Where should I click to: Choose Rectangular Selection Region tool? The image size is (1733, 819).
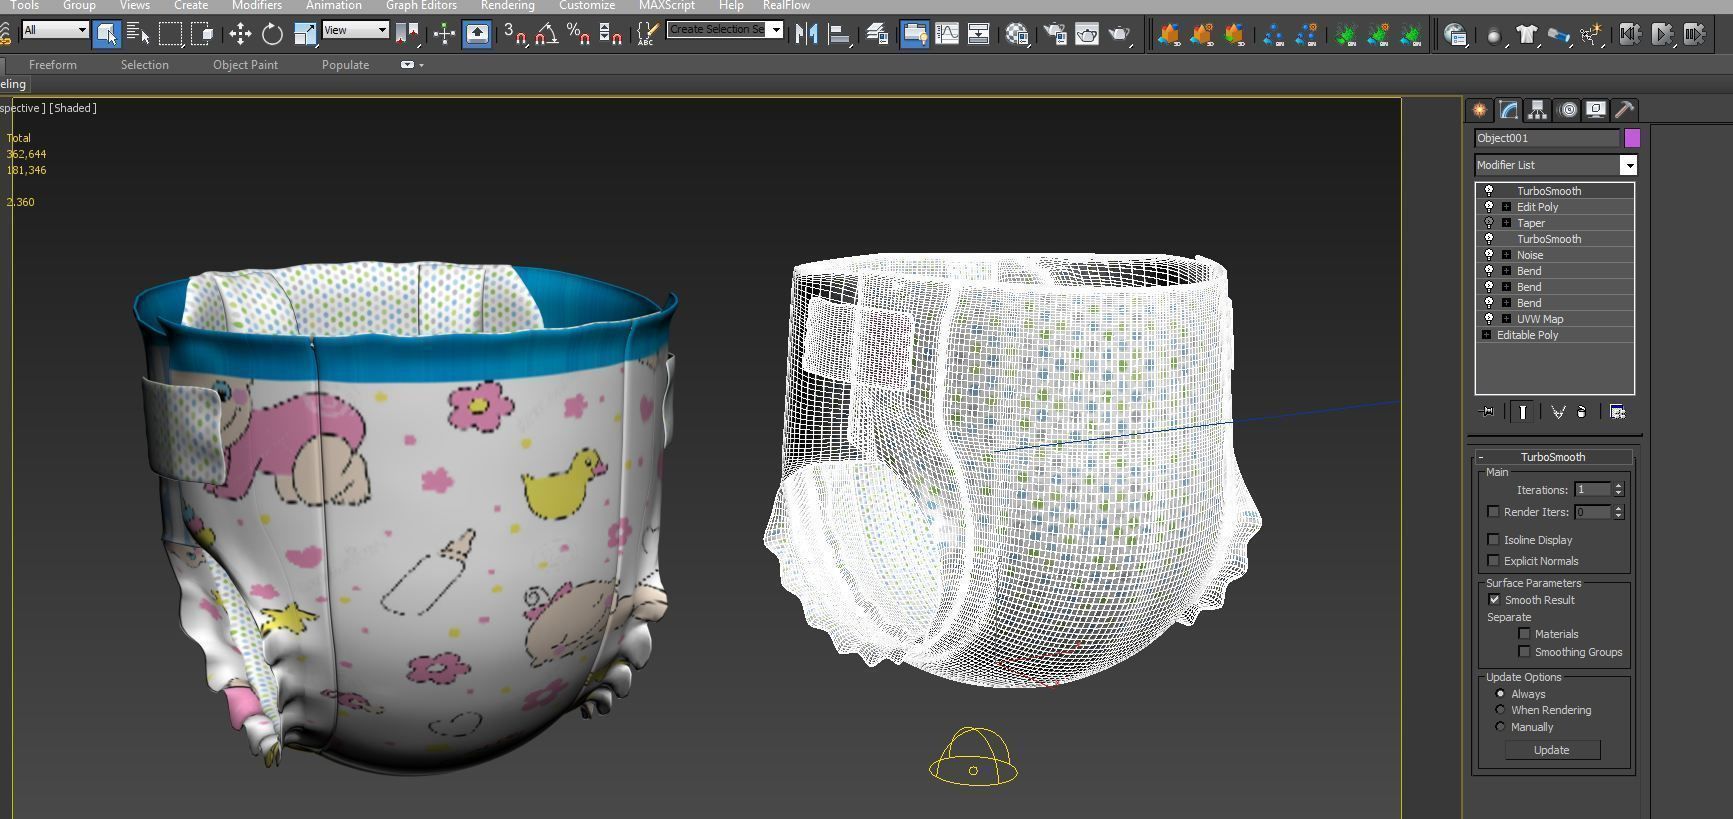[171, 34]
